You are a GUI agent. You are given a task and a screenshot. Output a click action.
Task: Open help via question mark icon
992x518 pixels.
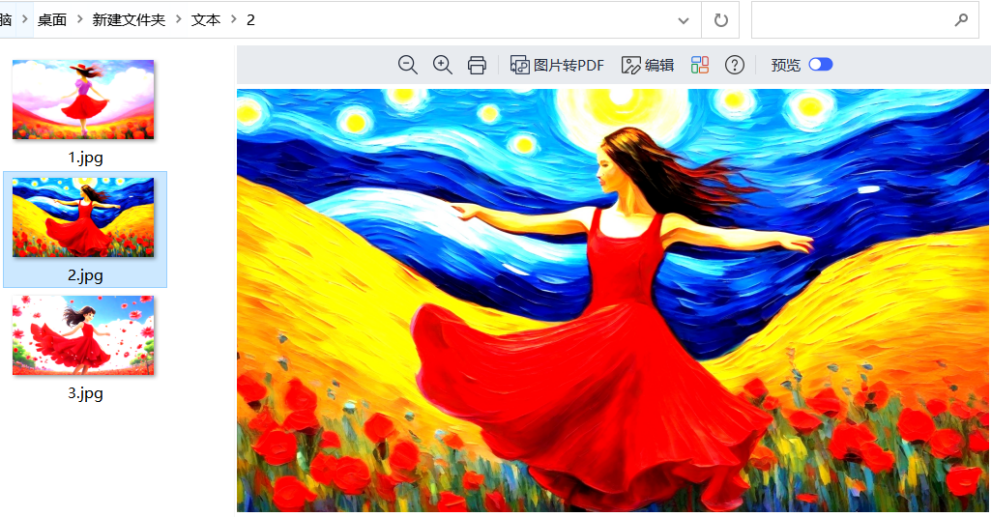tap(735, 65)
